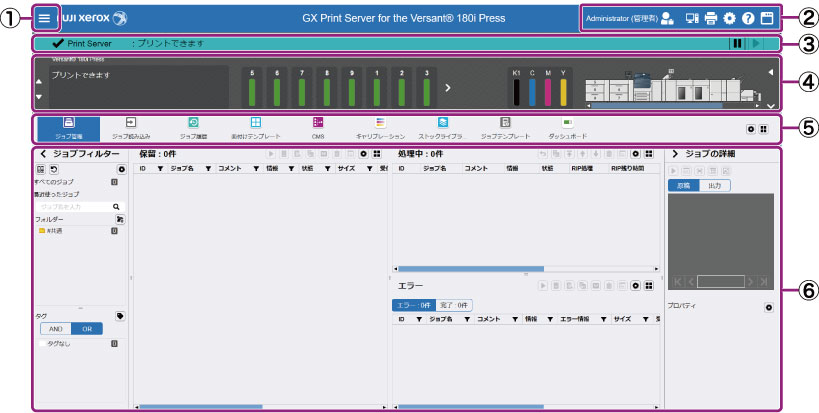819x413 pixels.
Task: Click the K1 black toner level
Action: point(517,88)
